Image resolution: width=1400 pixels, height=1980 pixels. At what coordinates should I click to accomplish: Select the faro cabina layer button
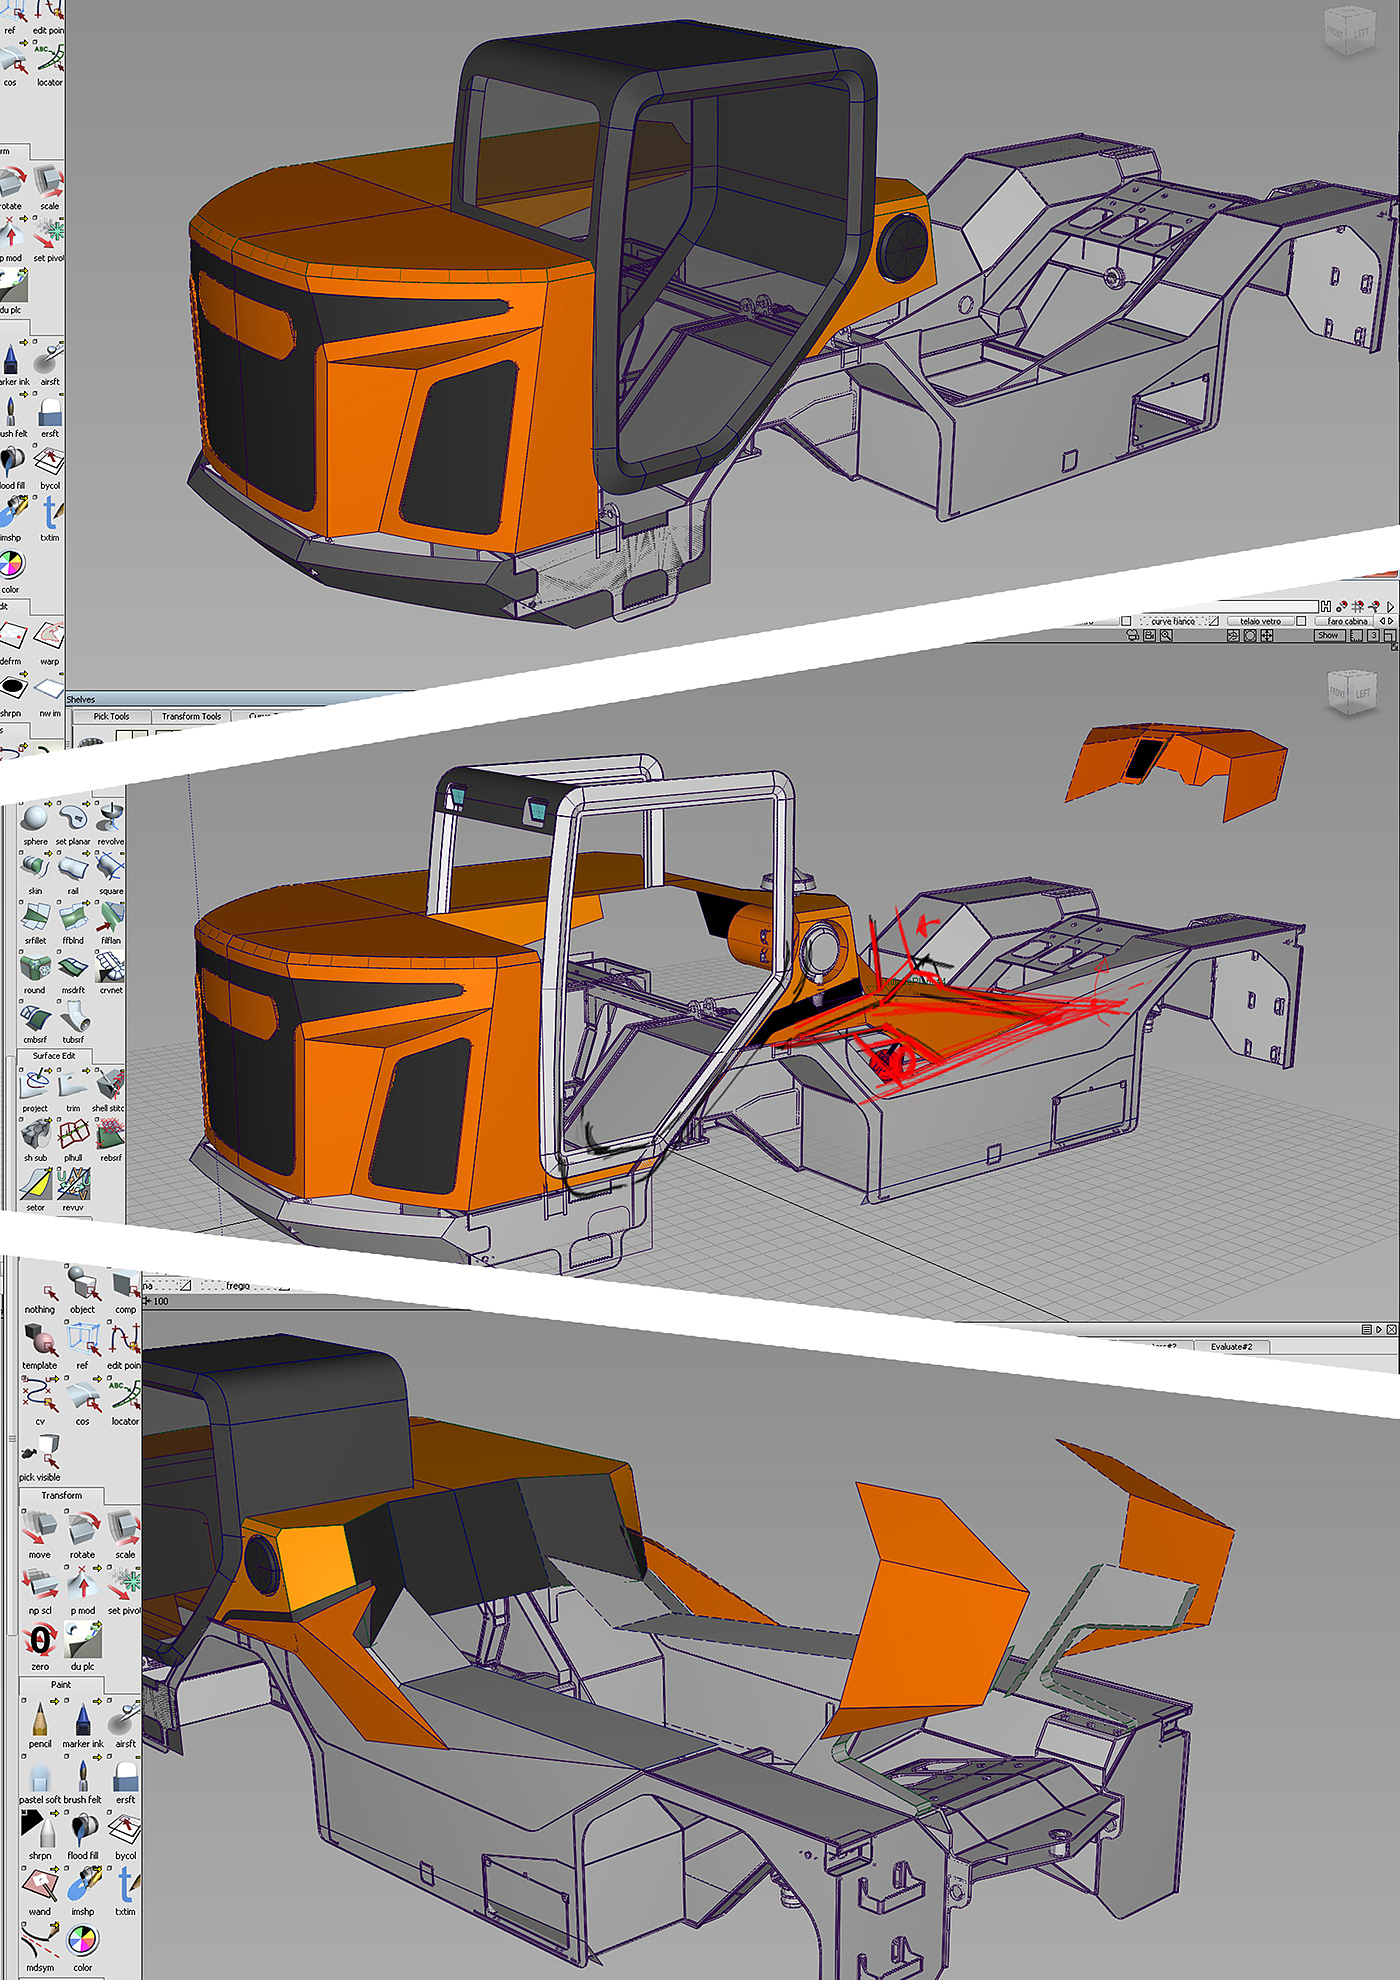(x=1346, y=621)
